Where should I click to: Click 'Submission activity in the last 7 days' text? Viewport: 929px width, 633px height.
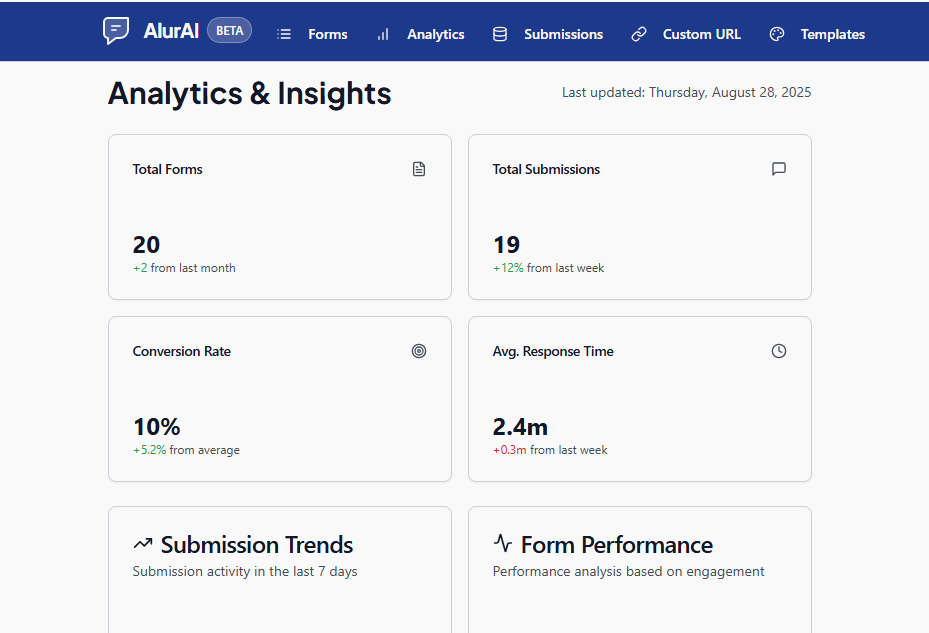(x=245, y=571)
